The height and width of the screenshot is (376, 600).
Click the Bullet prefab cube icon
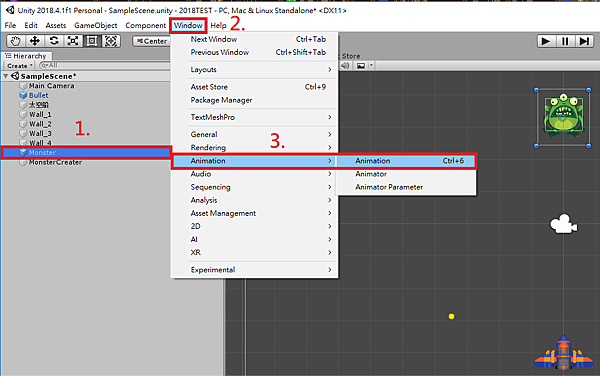[x=23, y=95]
